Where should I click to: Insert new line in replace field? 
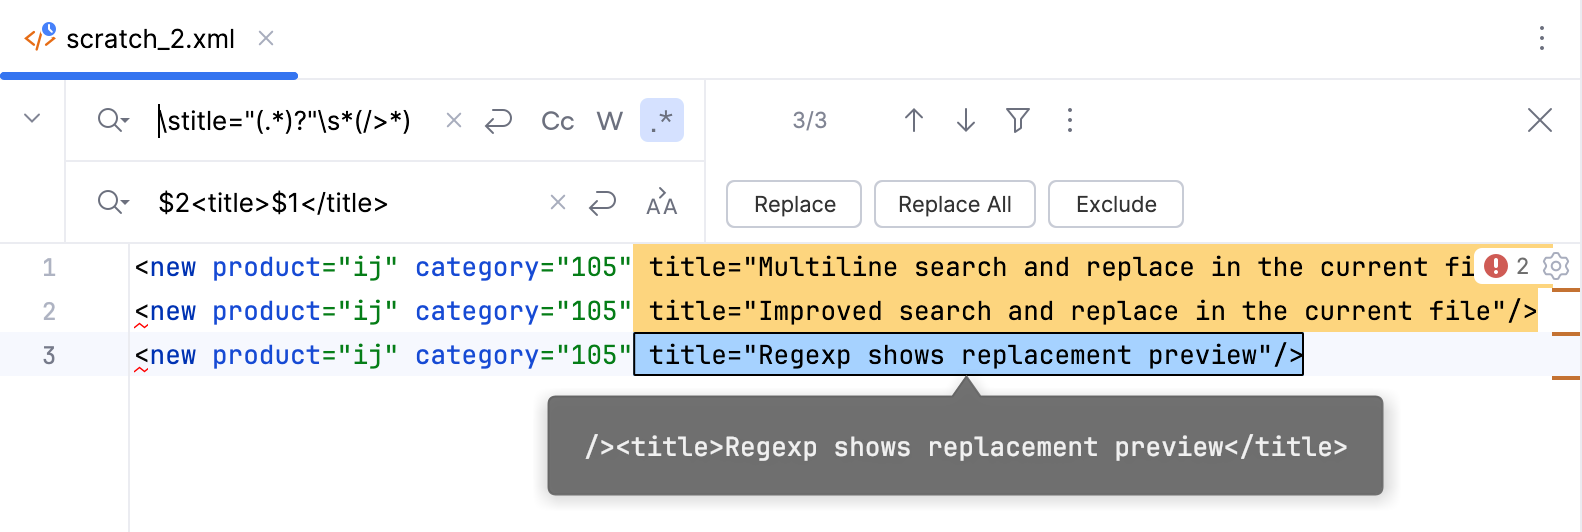click(x=602, y=203)
